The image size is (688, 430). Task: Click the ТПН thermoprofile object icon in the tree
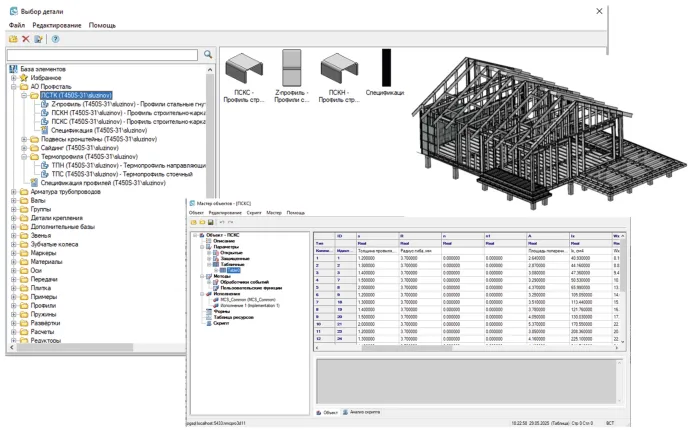pos(45,165)
